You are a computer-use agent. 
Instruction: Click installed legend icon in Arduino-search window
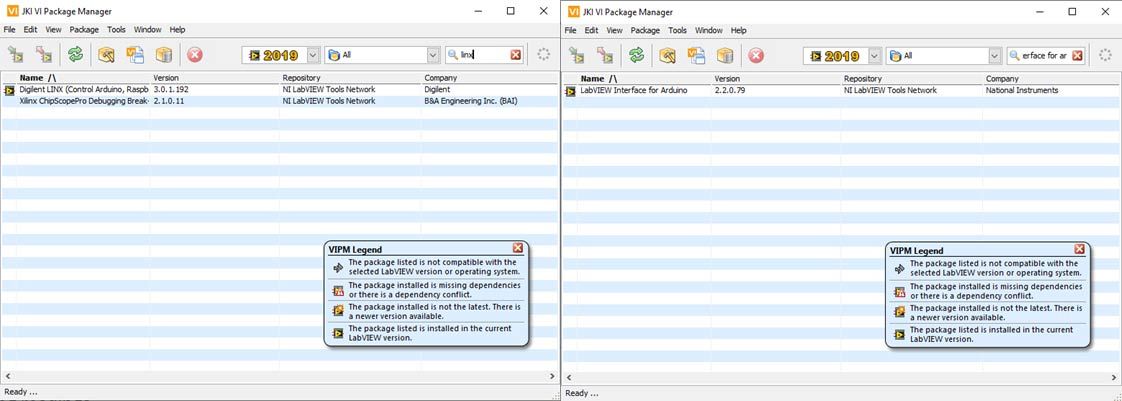point(899,334)
